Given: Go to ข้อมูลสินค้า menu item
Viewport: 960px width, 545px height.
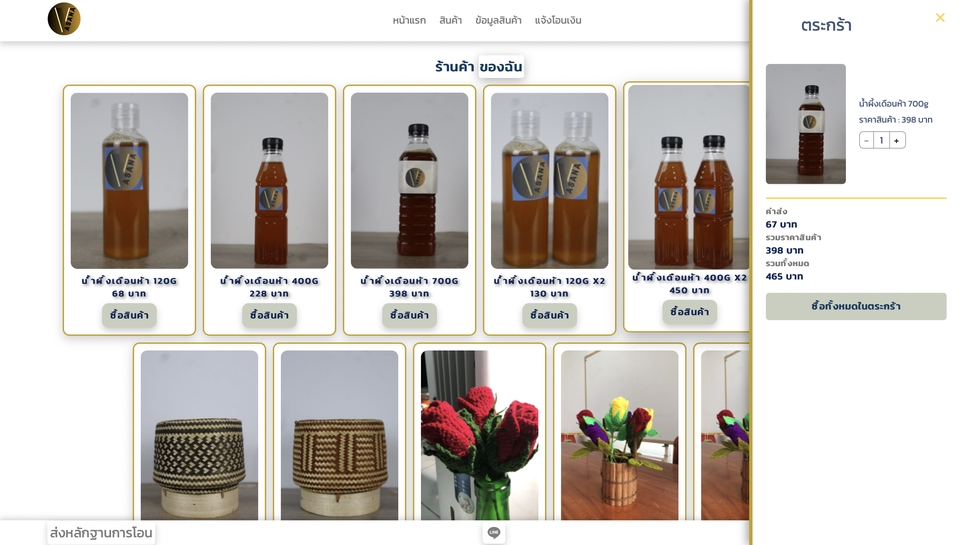Looking at the screenshot, I should click(x=498, y=20).
